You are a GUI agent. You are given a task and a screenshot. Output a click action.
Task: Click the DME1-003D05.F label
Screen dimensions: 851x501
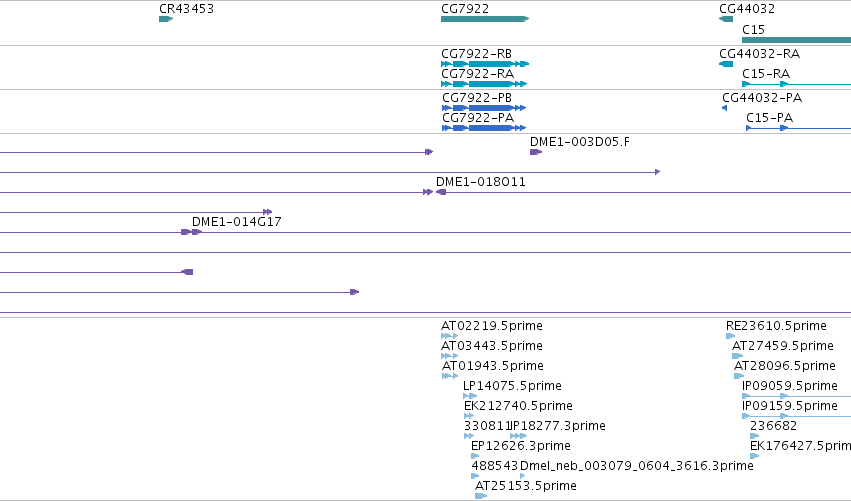pyautogui.click(x=580, y=142)
